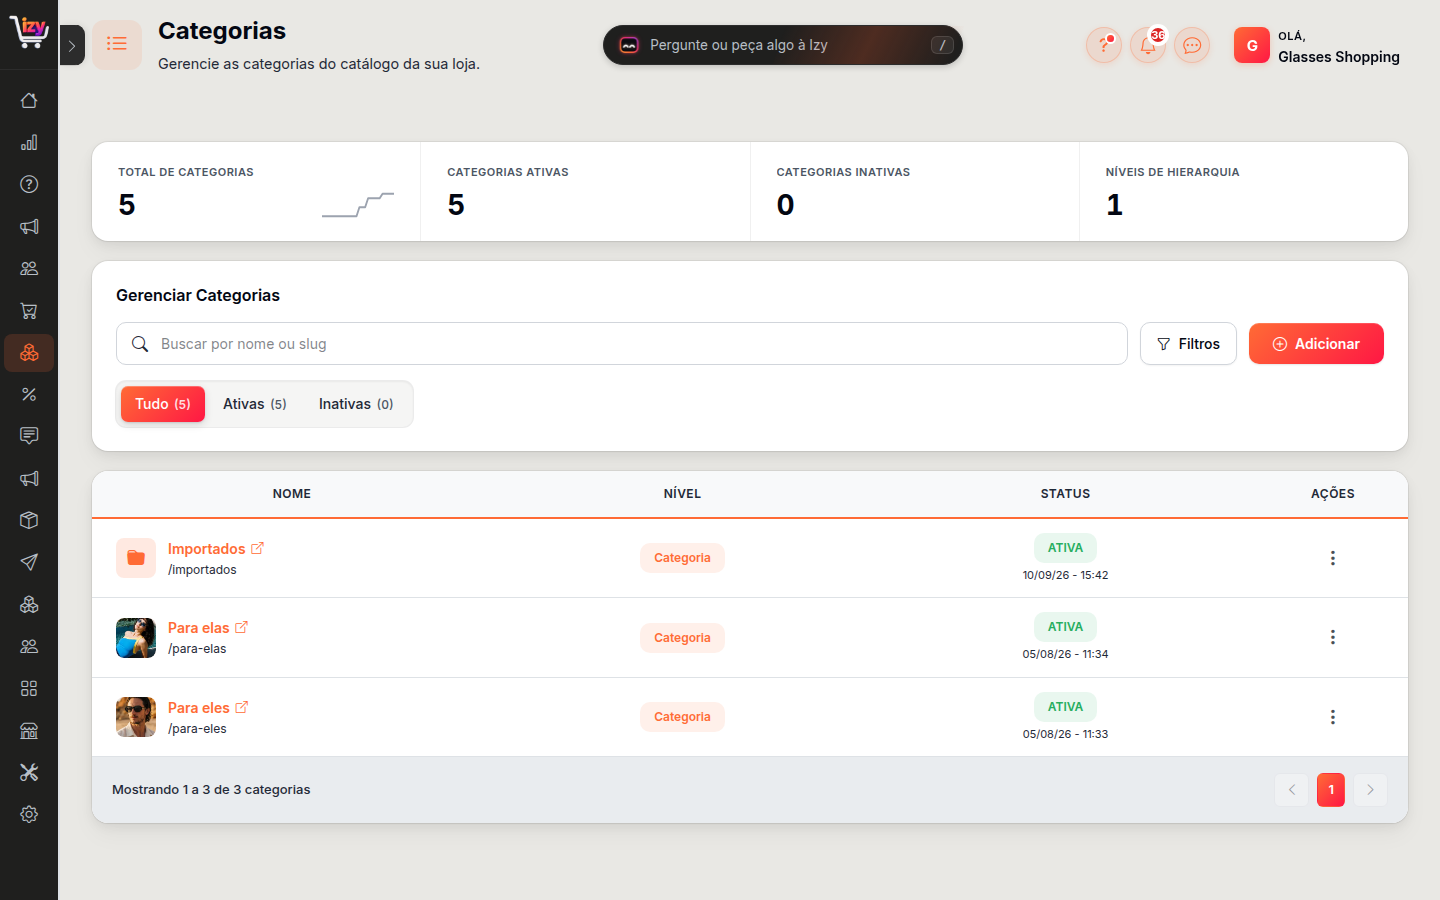Screen dimensions: 1440x900
Task: Open the single box package sidebar icon
Action: click(x=29, y=520)
